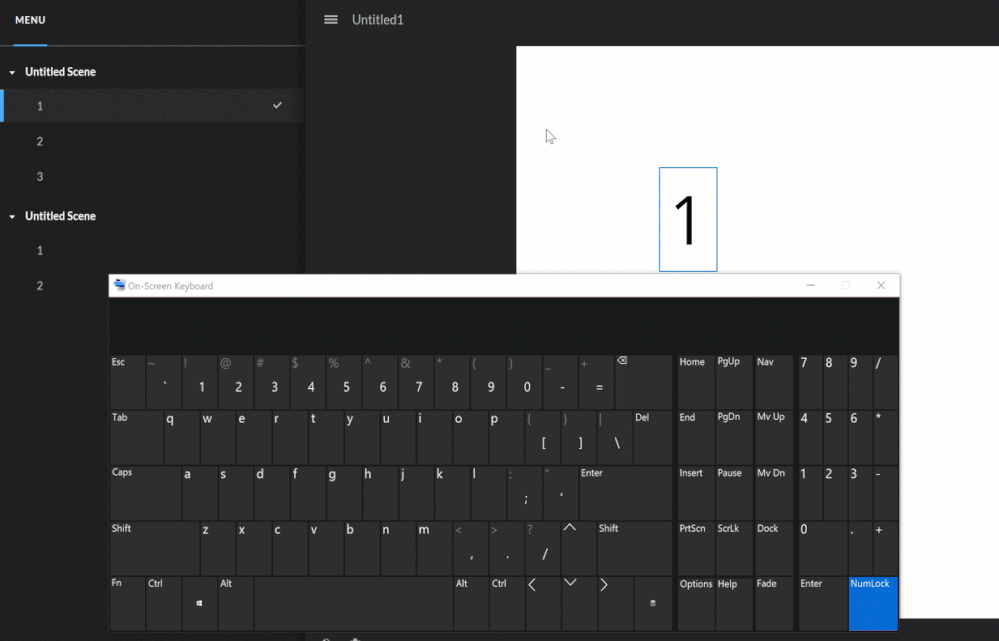999x641 pixels.
Task: Collapse the second Untitled Scene group
Action: point(12,217)
